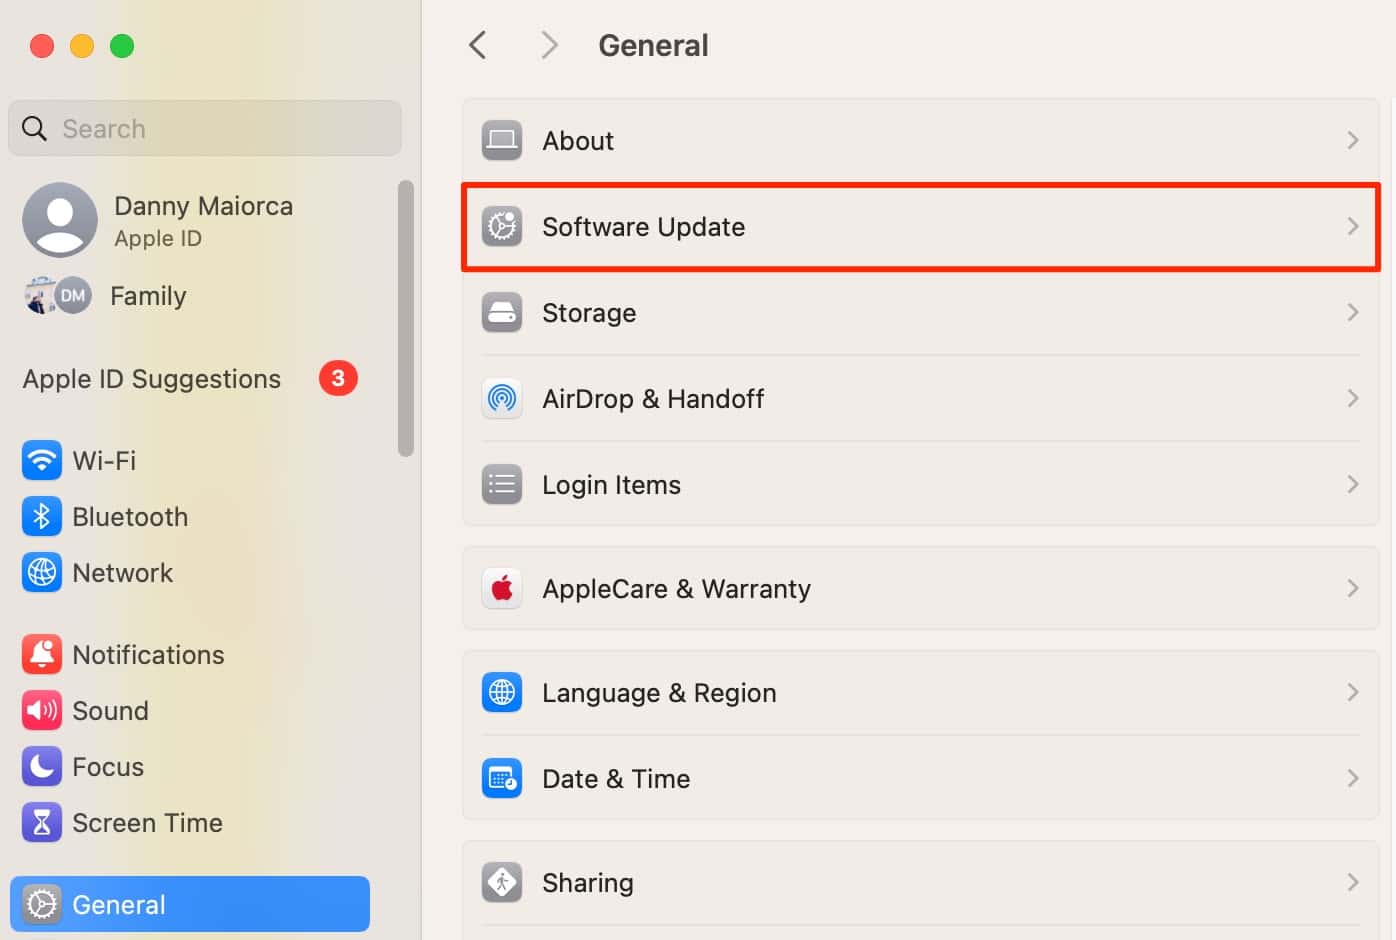
Task: Open Notifications bell icon
Action: pos(41,655)
